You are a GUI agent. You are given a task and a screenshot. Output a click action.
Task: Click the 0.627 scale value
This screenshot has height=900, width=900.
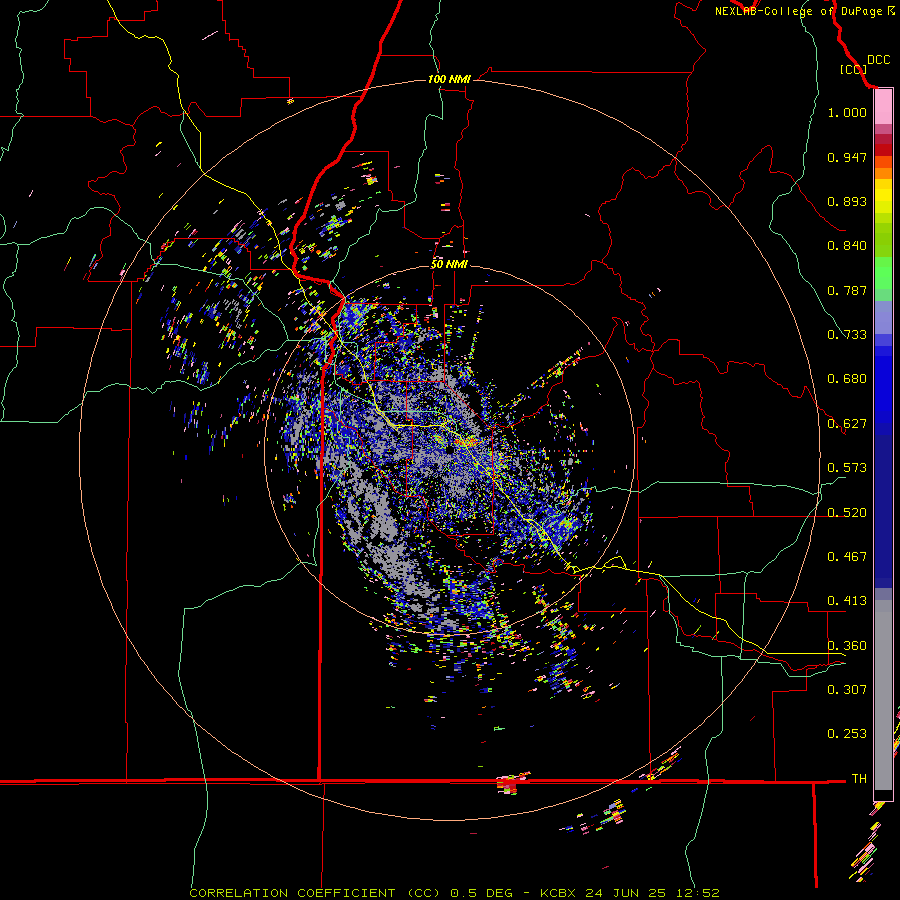coord(847,424)
